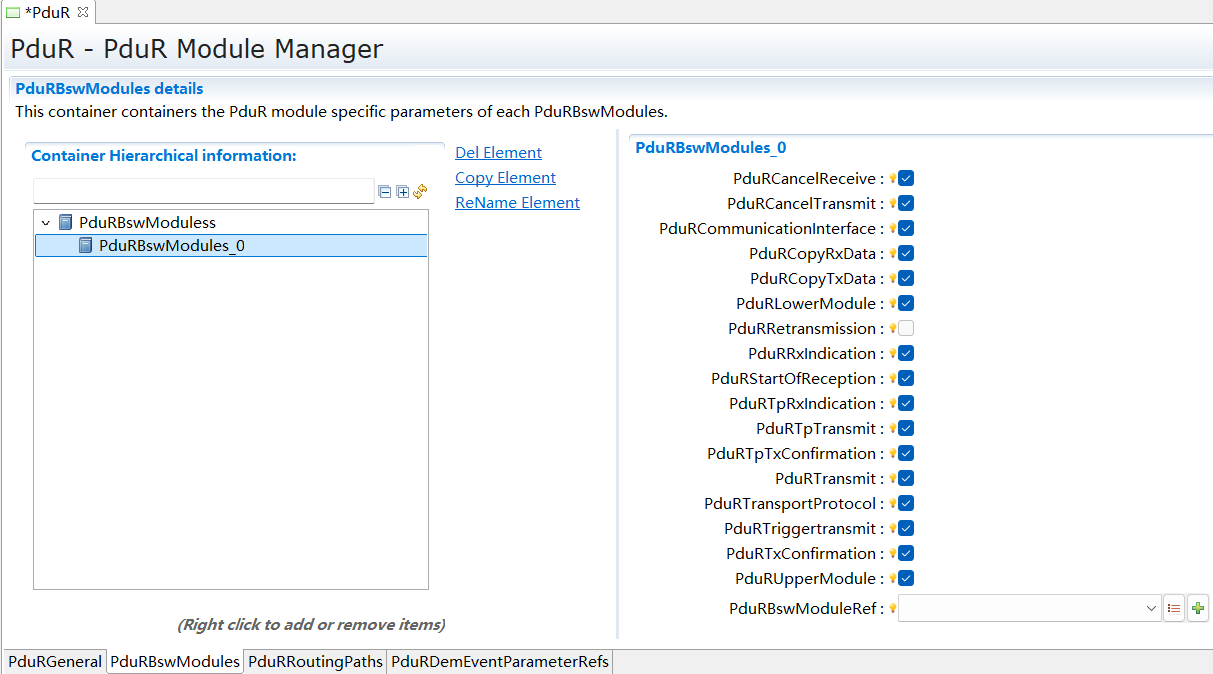
Task: Switch to the PduRGeneral tab
Action: (54, 661)
